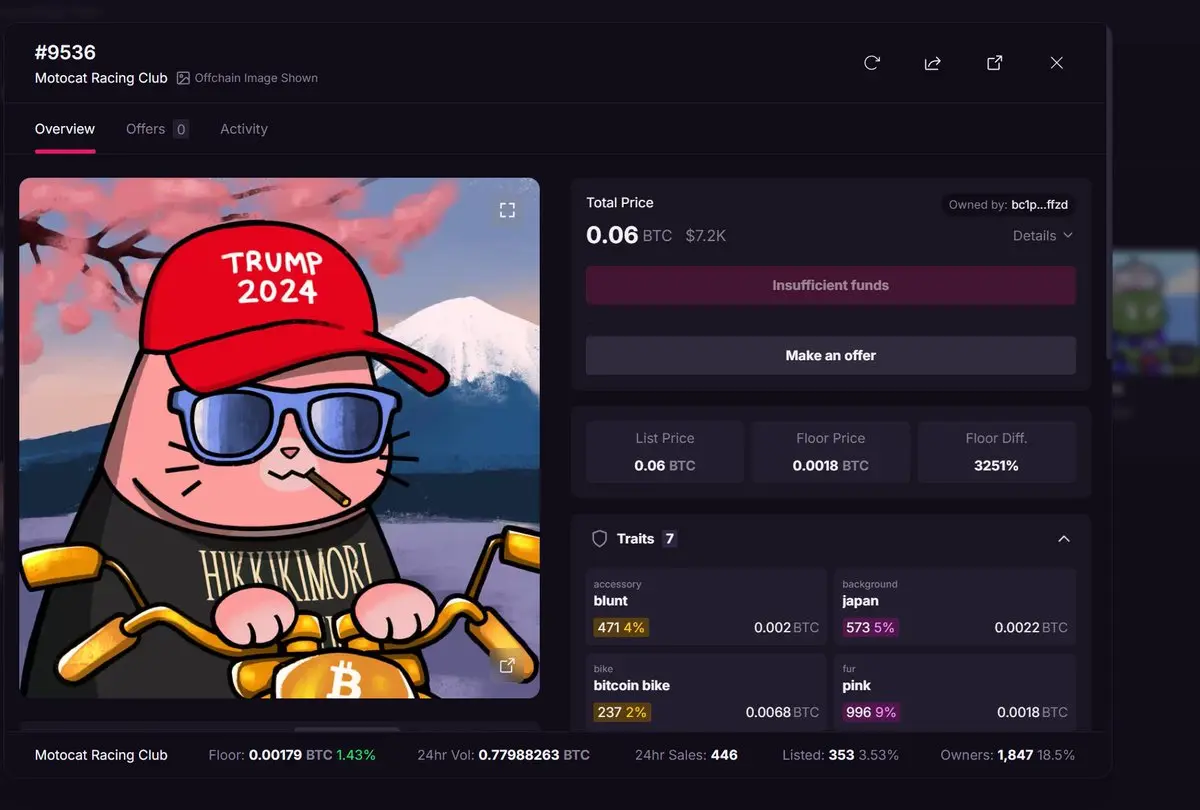Click the japan trait price 0.0022 BTC
This screenshot has width=1200, height=810.
[1031, 628]
